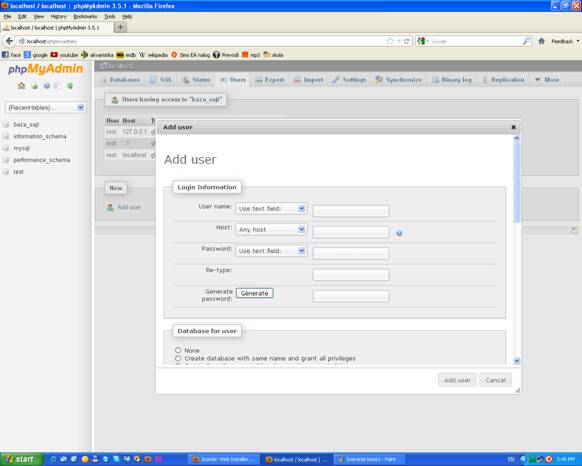The image size is (582, 466).
Task: Switch to Joomla Web Installer taskbar window
Action: tap(224, 459)
